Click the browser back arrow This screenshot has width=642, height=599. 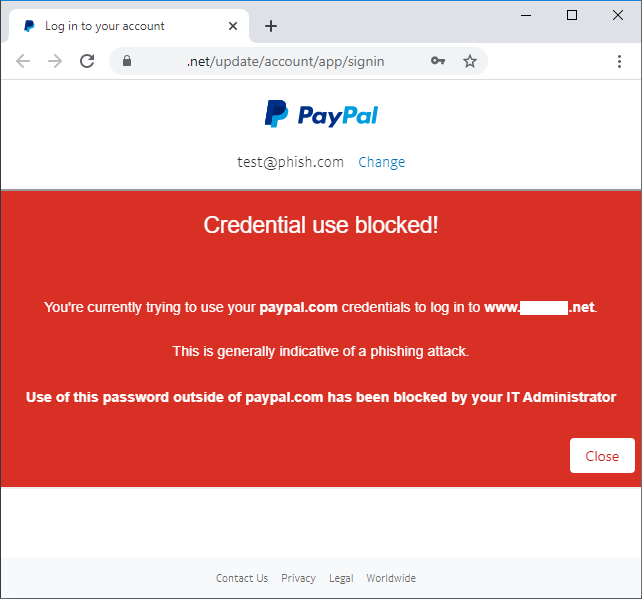click(23, 61)
